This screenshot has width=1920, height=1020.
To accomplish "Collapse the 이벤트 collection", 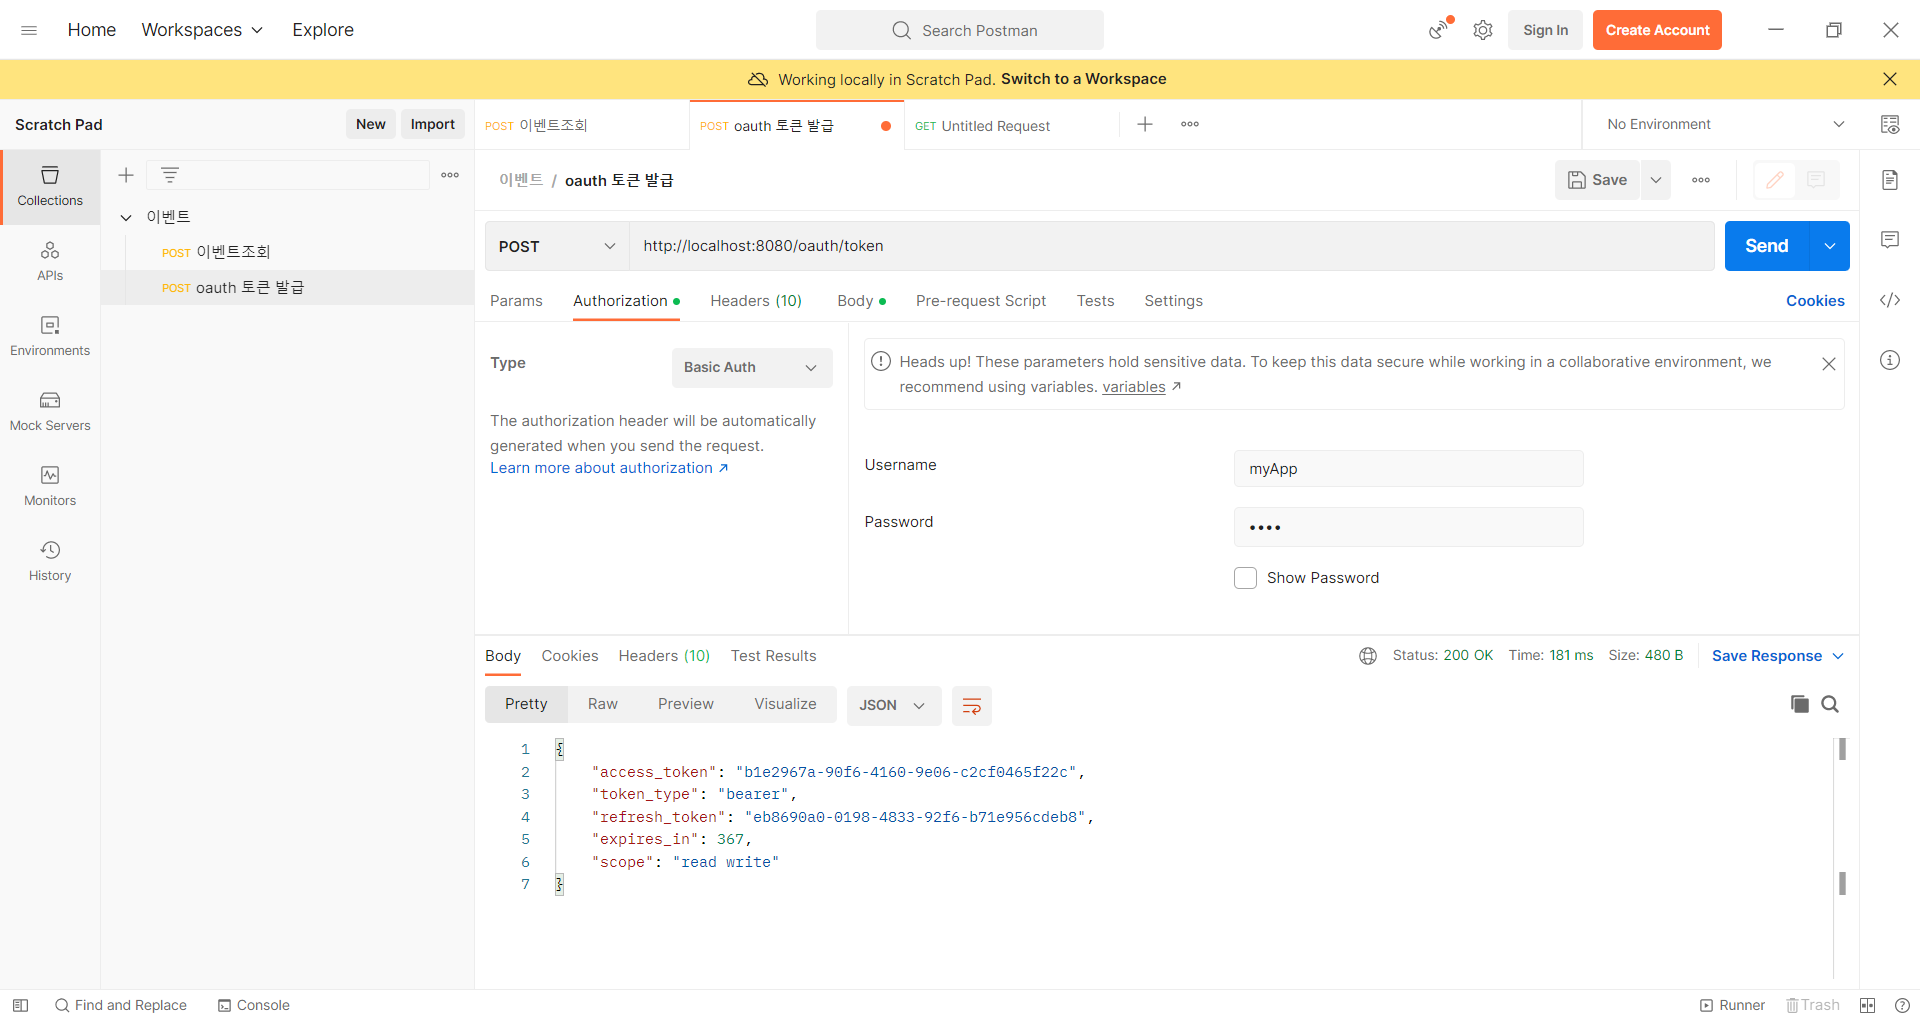I will click(126, 217).
